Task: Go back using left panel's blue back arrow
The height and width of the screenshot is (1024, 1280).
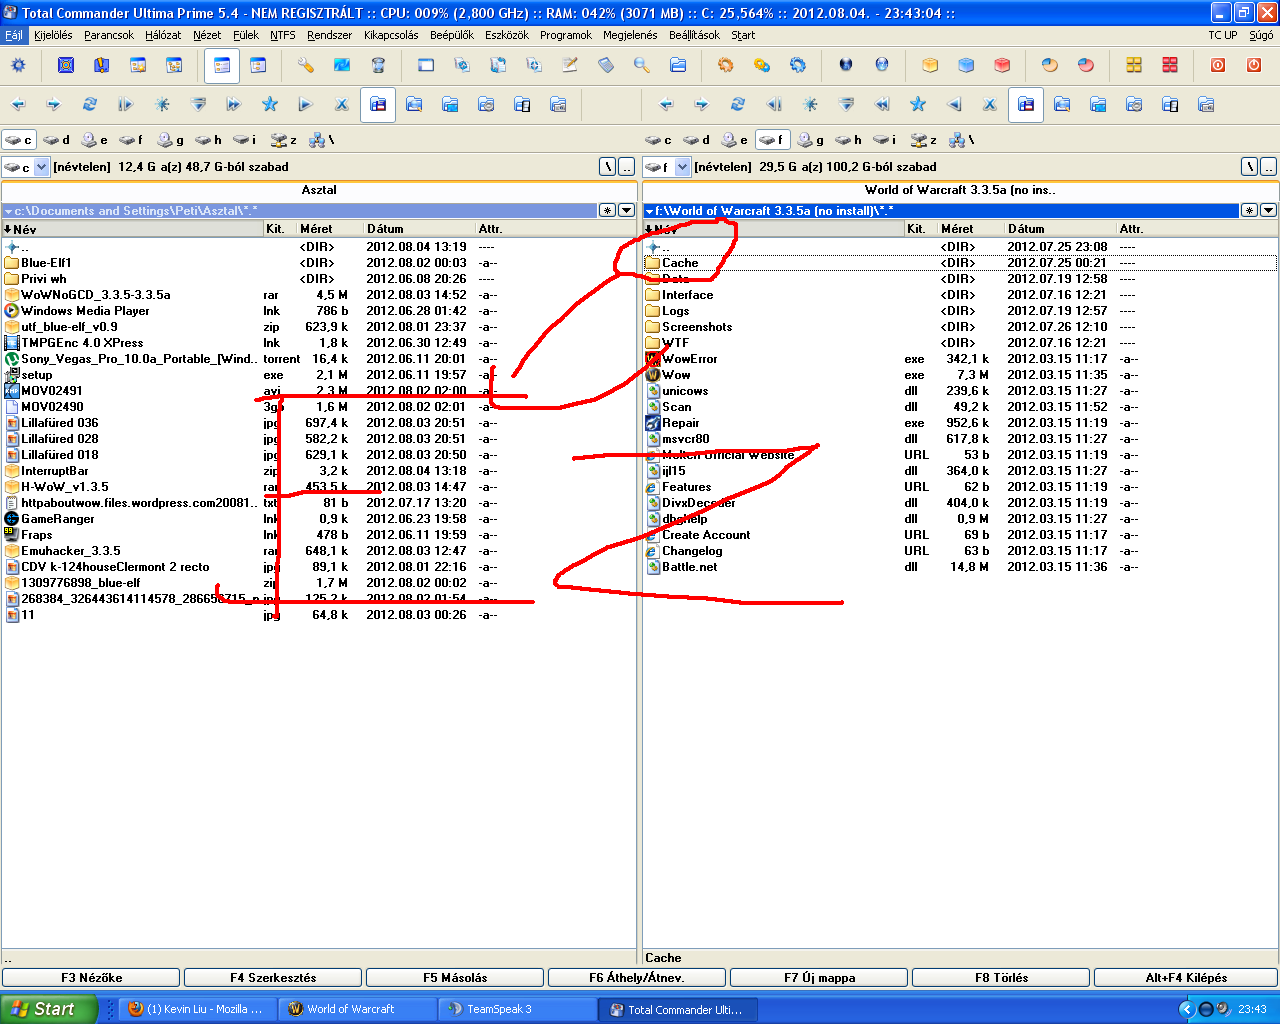Action: click(18, 104)
